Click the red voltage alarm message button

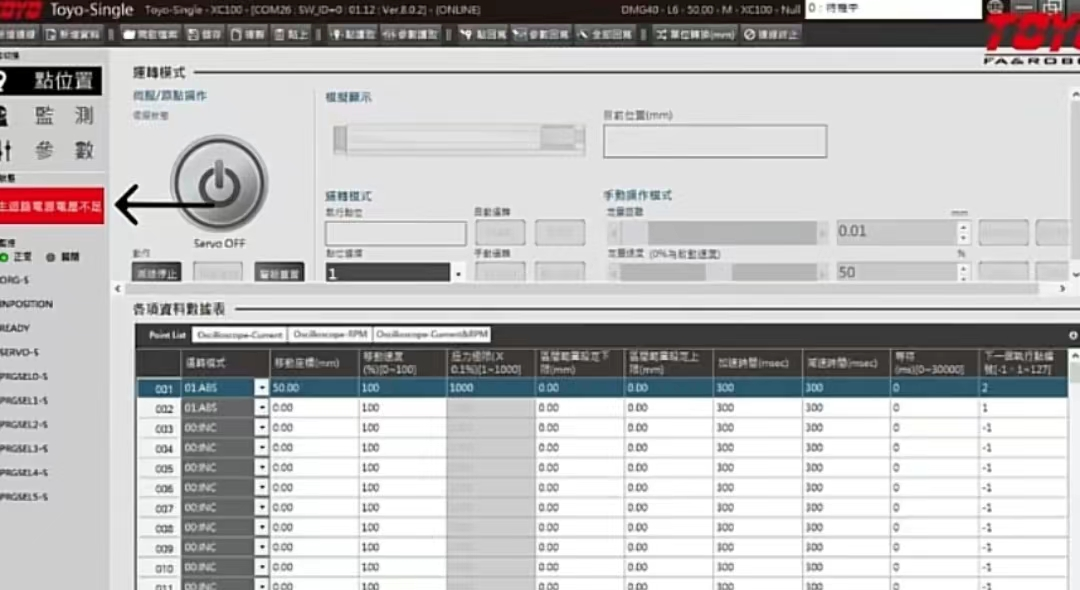click(52, 206)
